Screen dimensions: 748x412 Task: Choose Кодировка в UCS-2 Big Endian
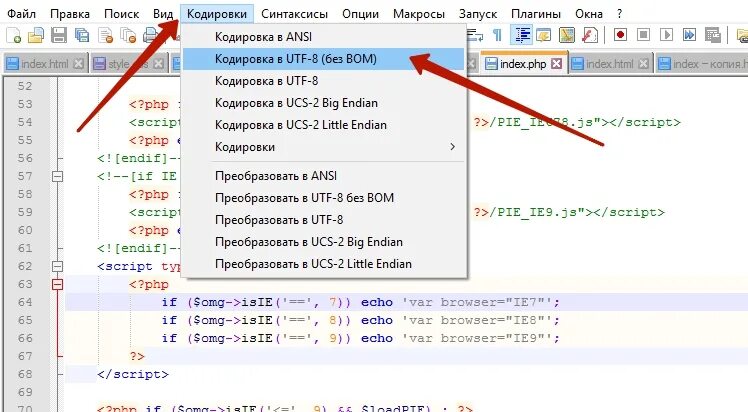tap(323, 103)
